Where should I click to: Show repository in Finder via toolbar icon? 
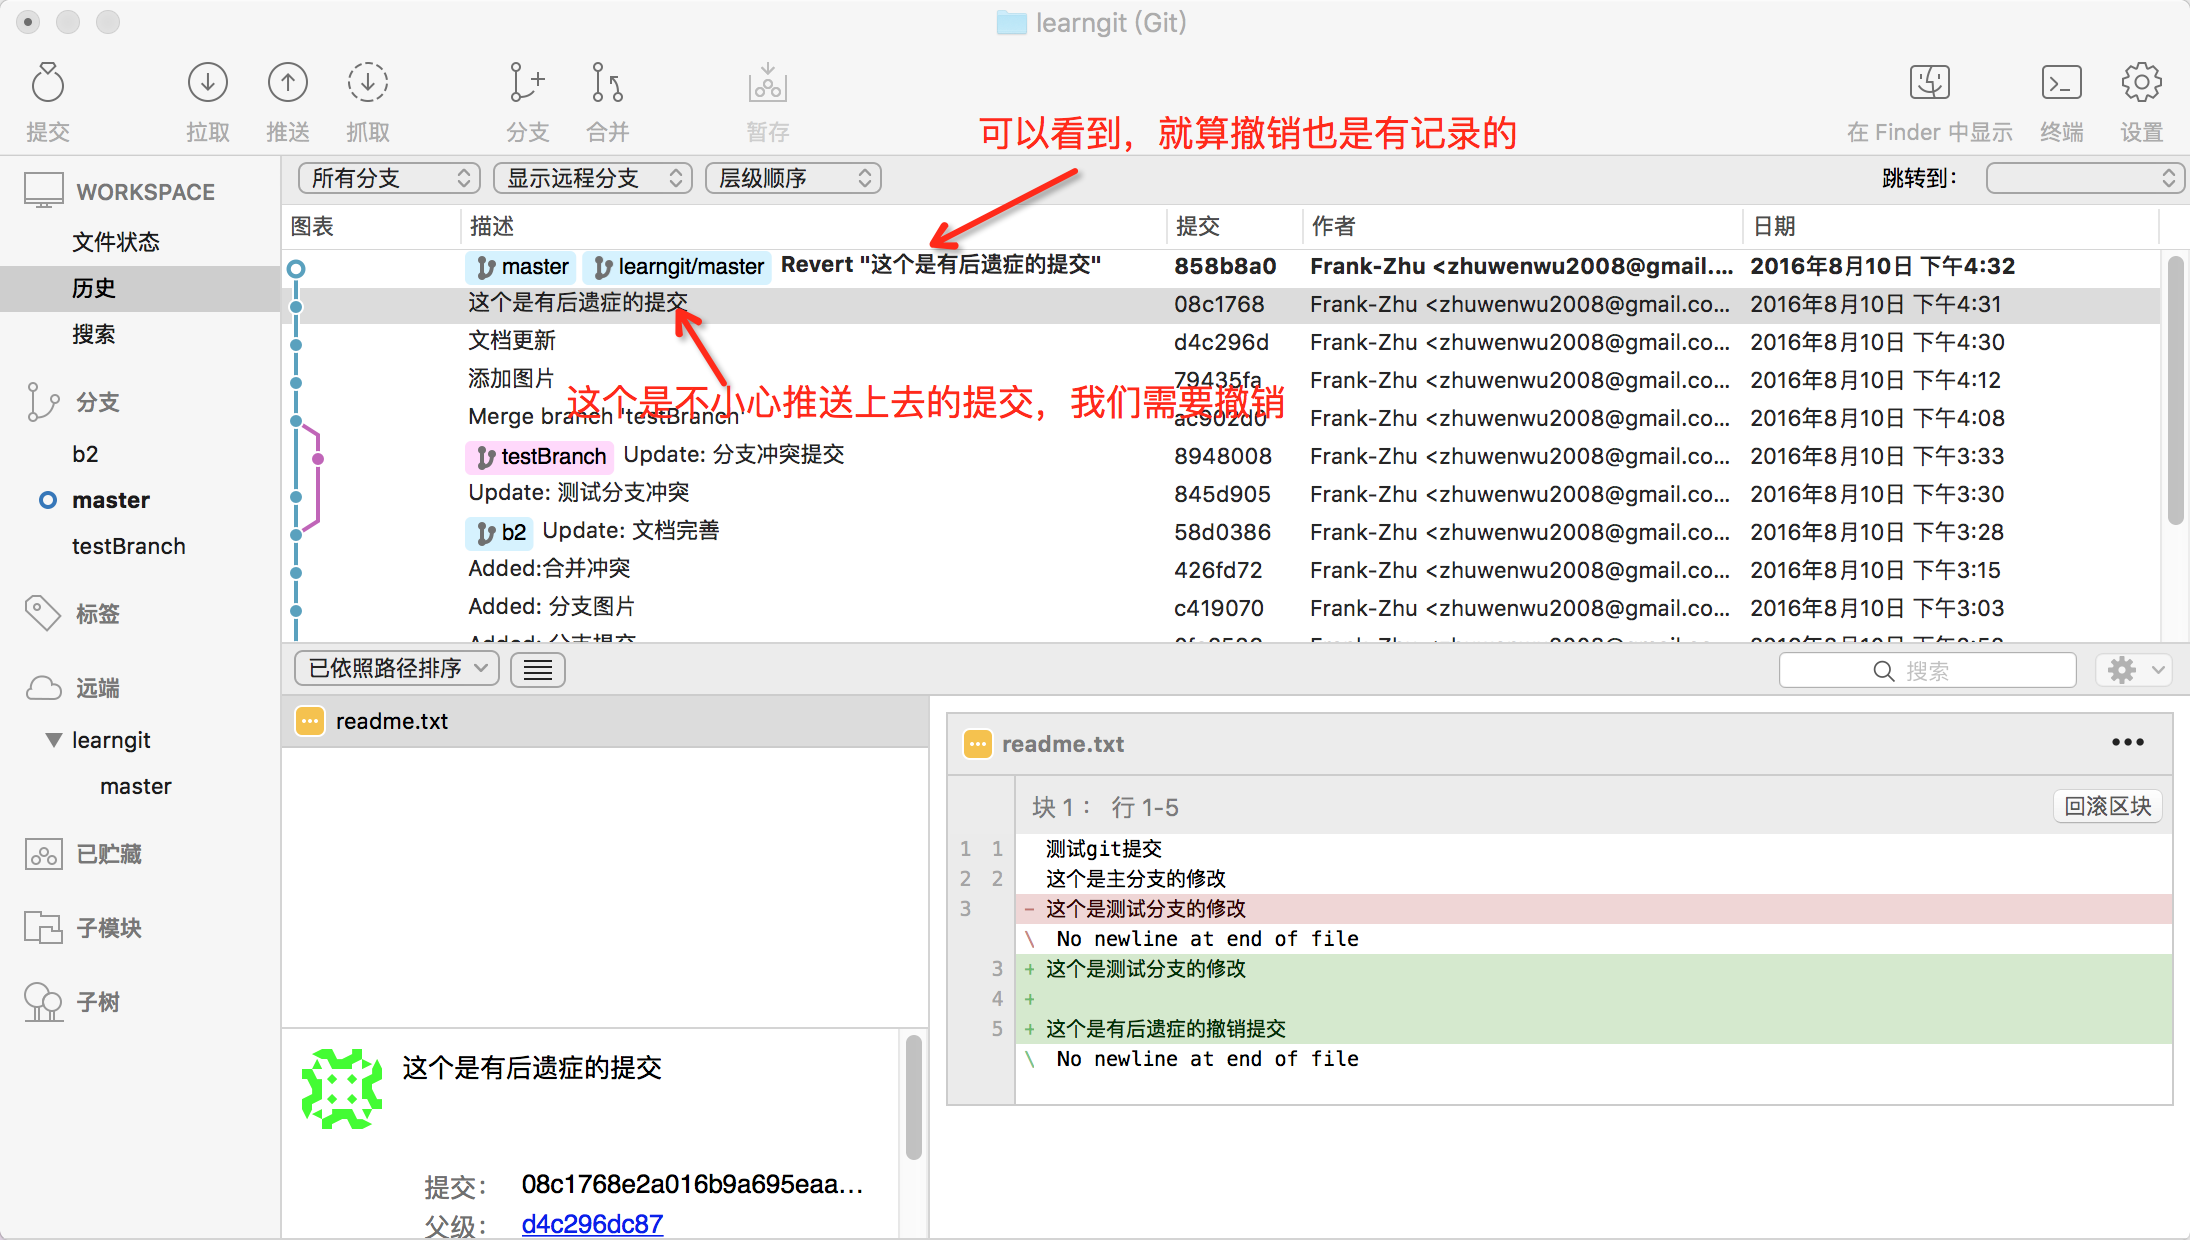coord(1929,84)
